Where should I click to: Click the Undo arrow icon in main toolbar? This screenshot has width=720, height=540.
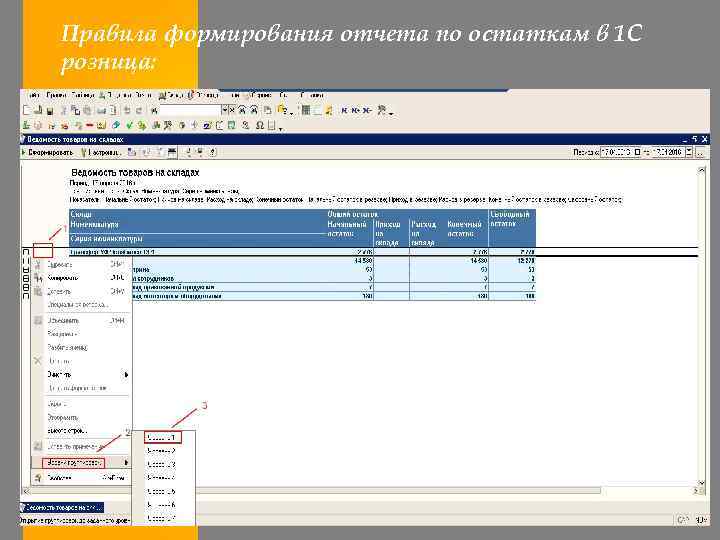127,111
